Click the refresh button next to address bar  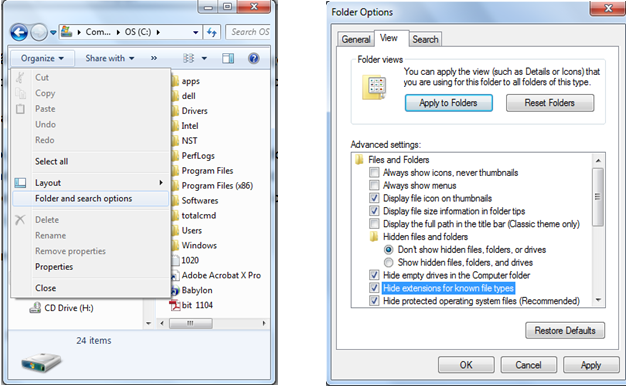212,32
